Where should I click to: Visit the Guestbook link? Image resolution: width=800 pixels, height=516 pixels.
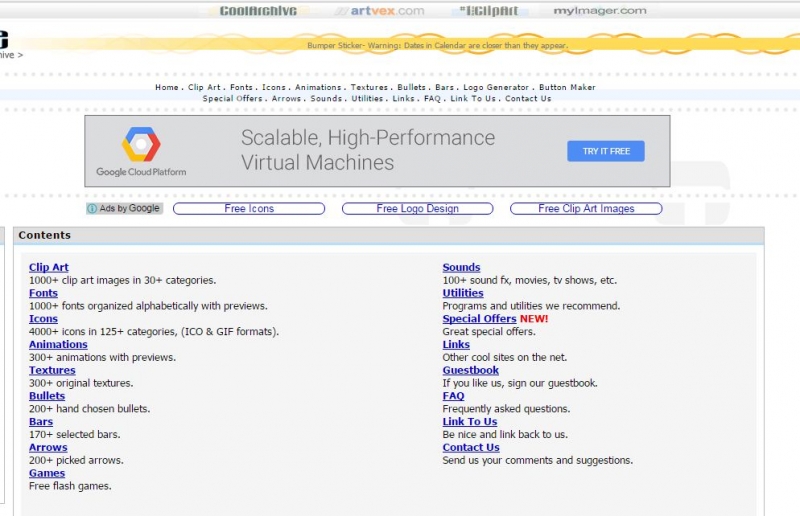471,370
